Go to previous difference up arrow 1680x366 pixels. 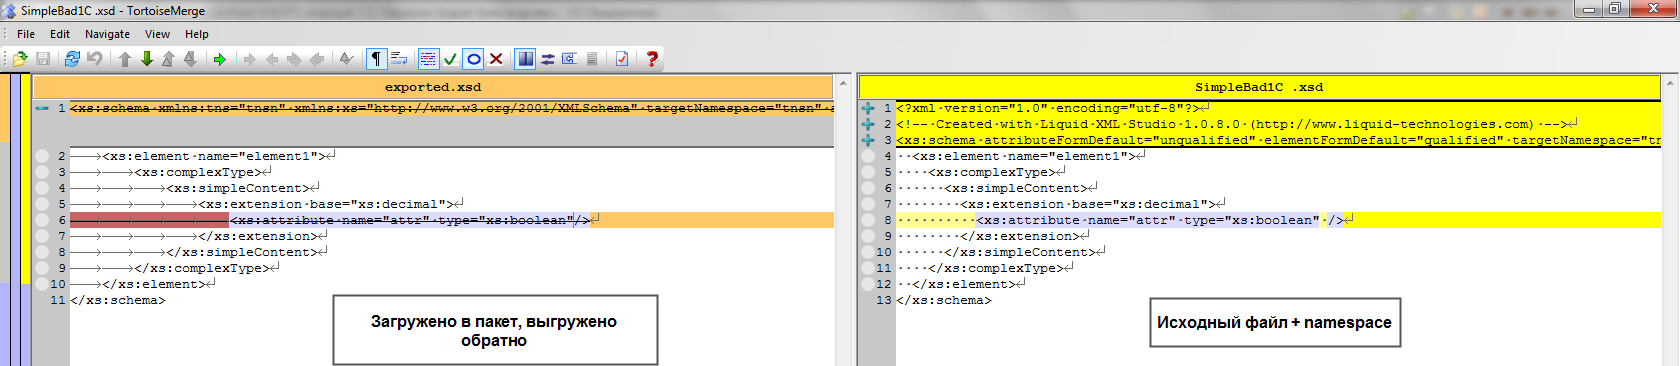point(125,59)
